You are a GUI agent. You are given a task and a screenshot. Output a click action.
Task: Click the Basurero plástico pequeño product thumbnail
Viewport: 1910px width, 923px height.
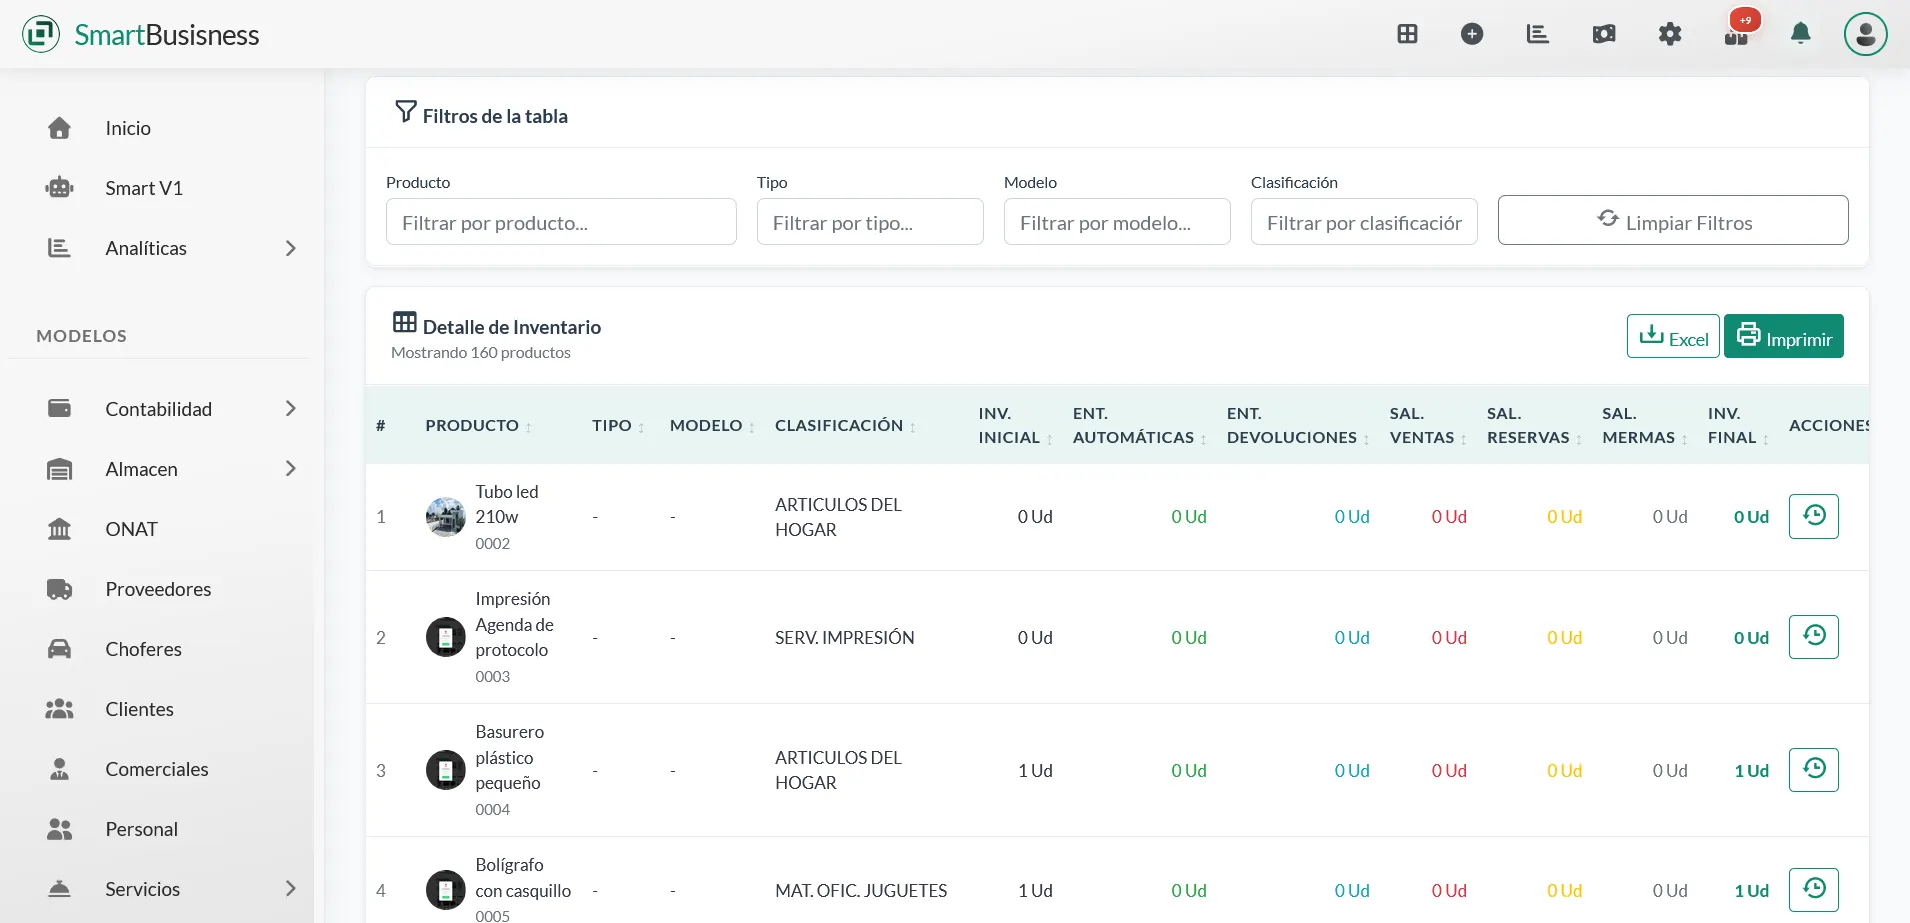pyautogui.click(x=445, y=770)
